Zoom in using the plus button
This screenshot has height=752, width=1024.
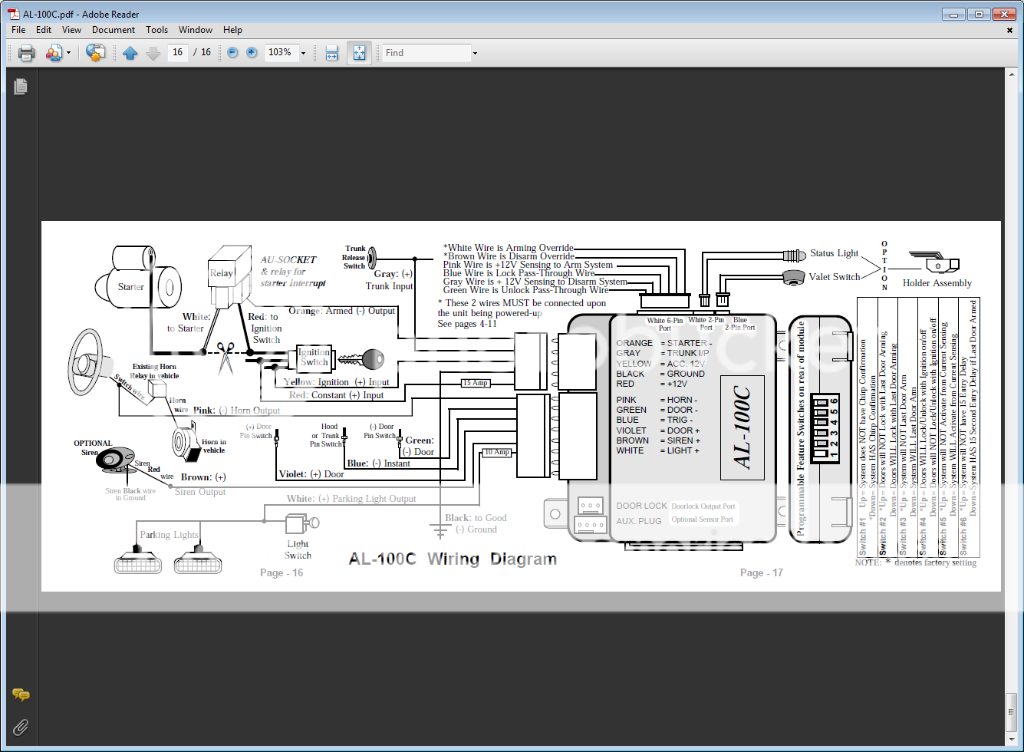click(252, 52)
